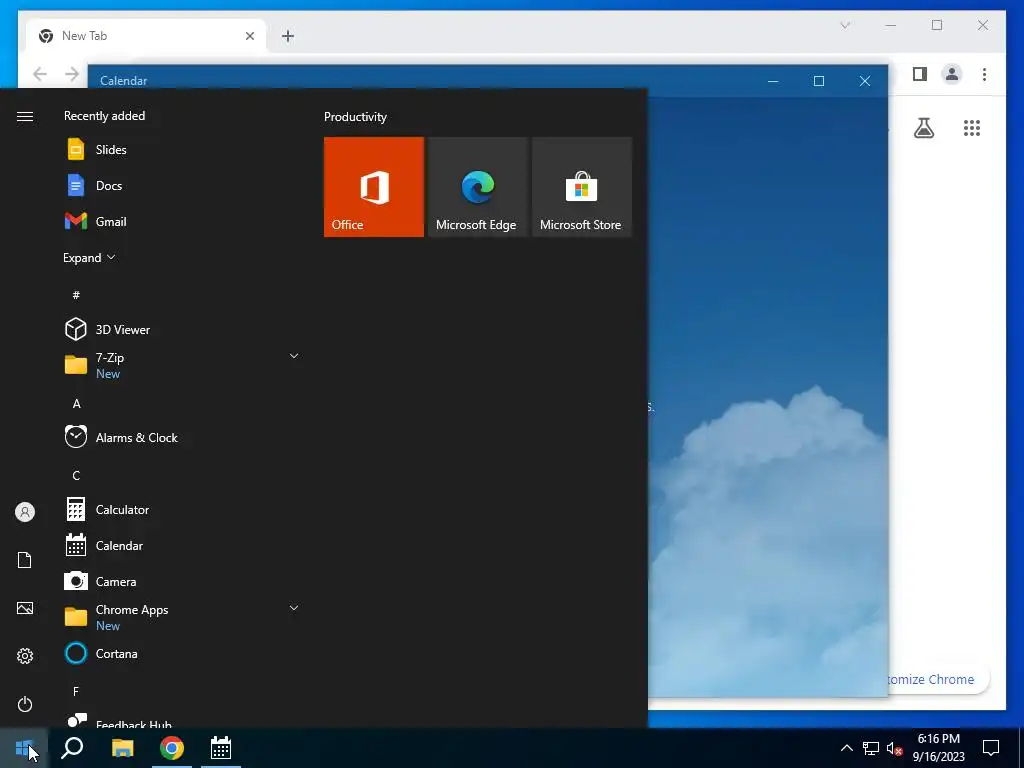Open the notification Action Center

pos(991,748)
